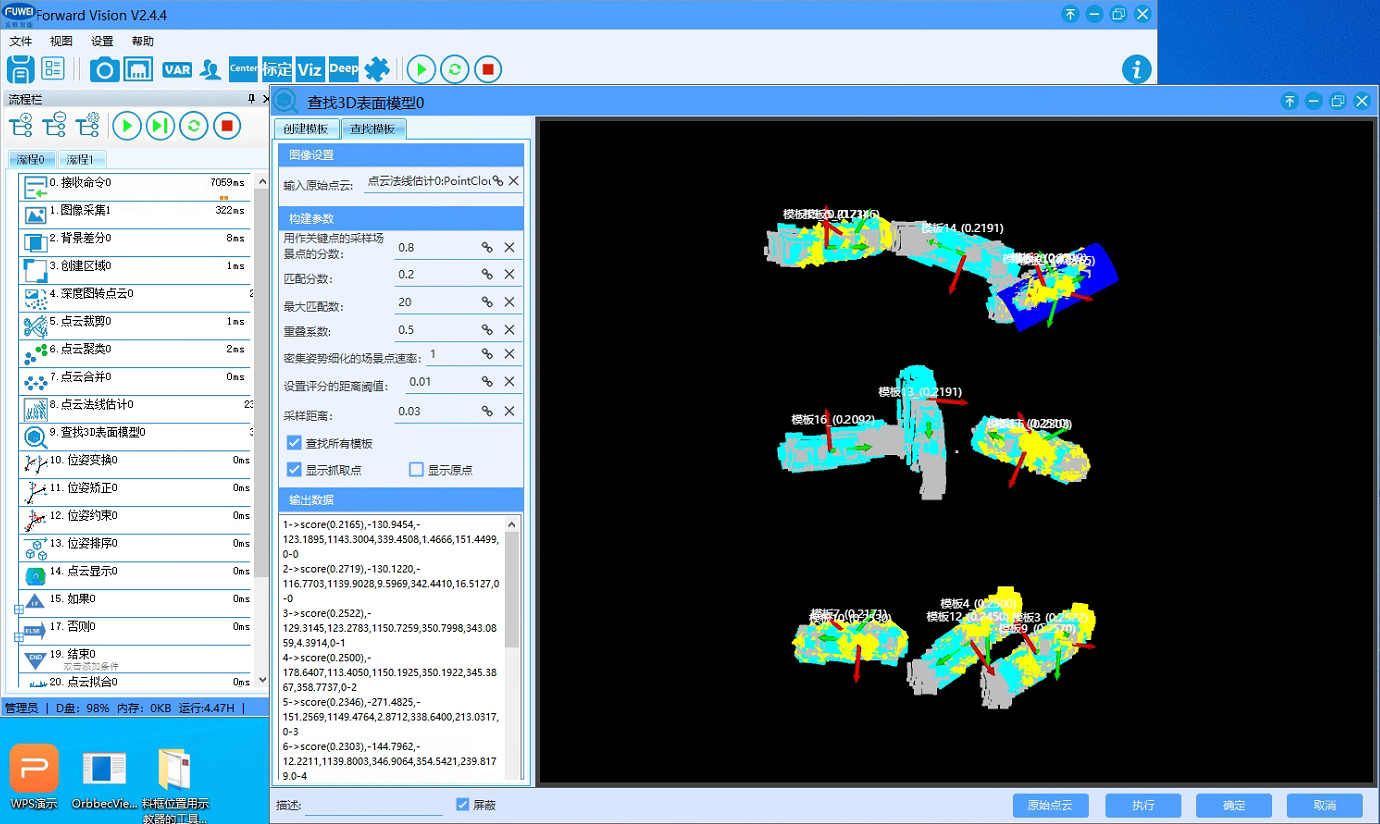Open the 视图 menu
The image size is (1380, 824).
point(61,41)
